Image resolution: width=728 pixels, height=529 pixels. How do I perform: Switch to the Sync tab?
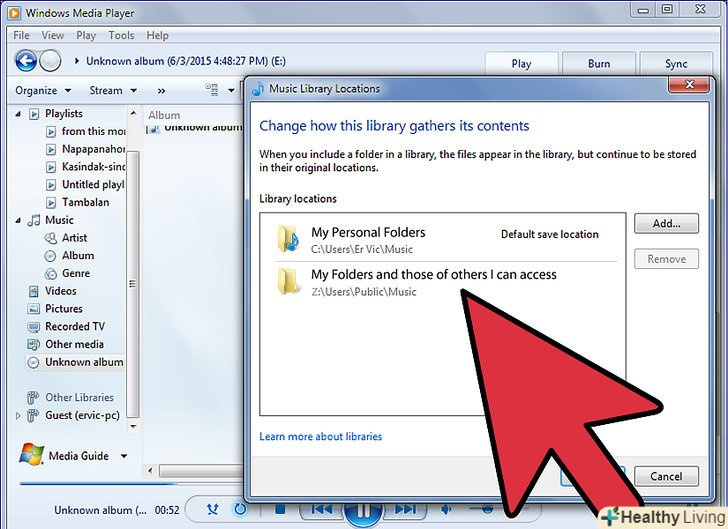point(676,64)
